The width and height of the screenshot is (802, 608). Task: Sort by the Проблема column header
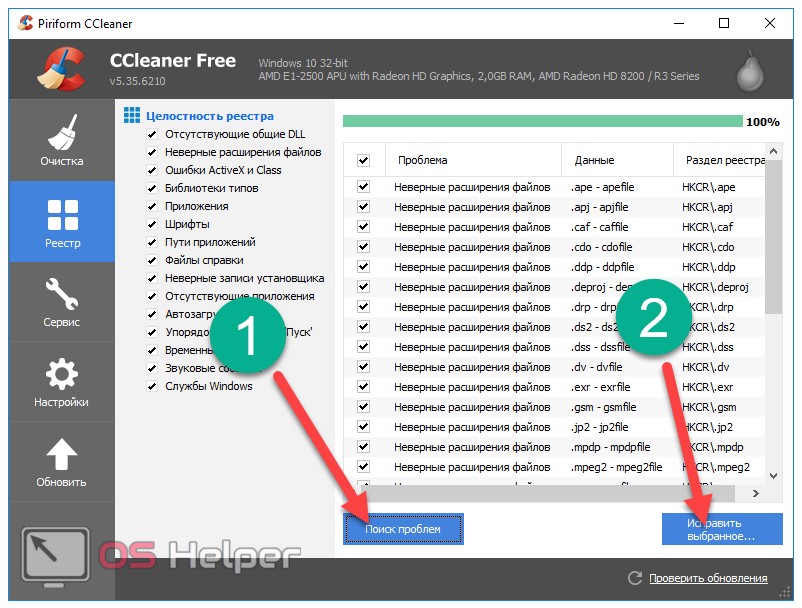click(x=473, y=160)
